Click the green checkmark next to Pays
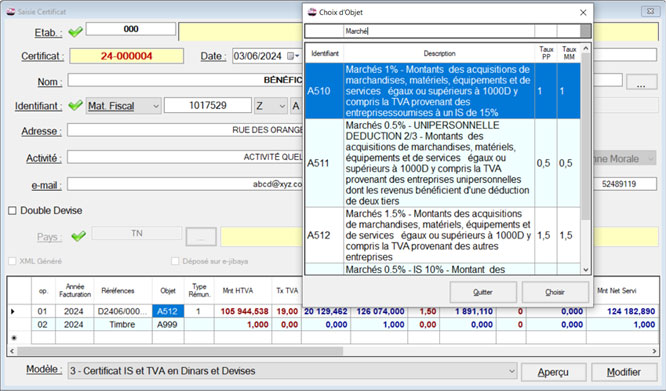This screenshot has height=391, width=666. pyautogui.click(x=79, y=236)
